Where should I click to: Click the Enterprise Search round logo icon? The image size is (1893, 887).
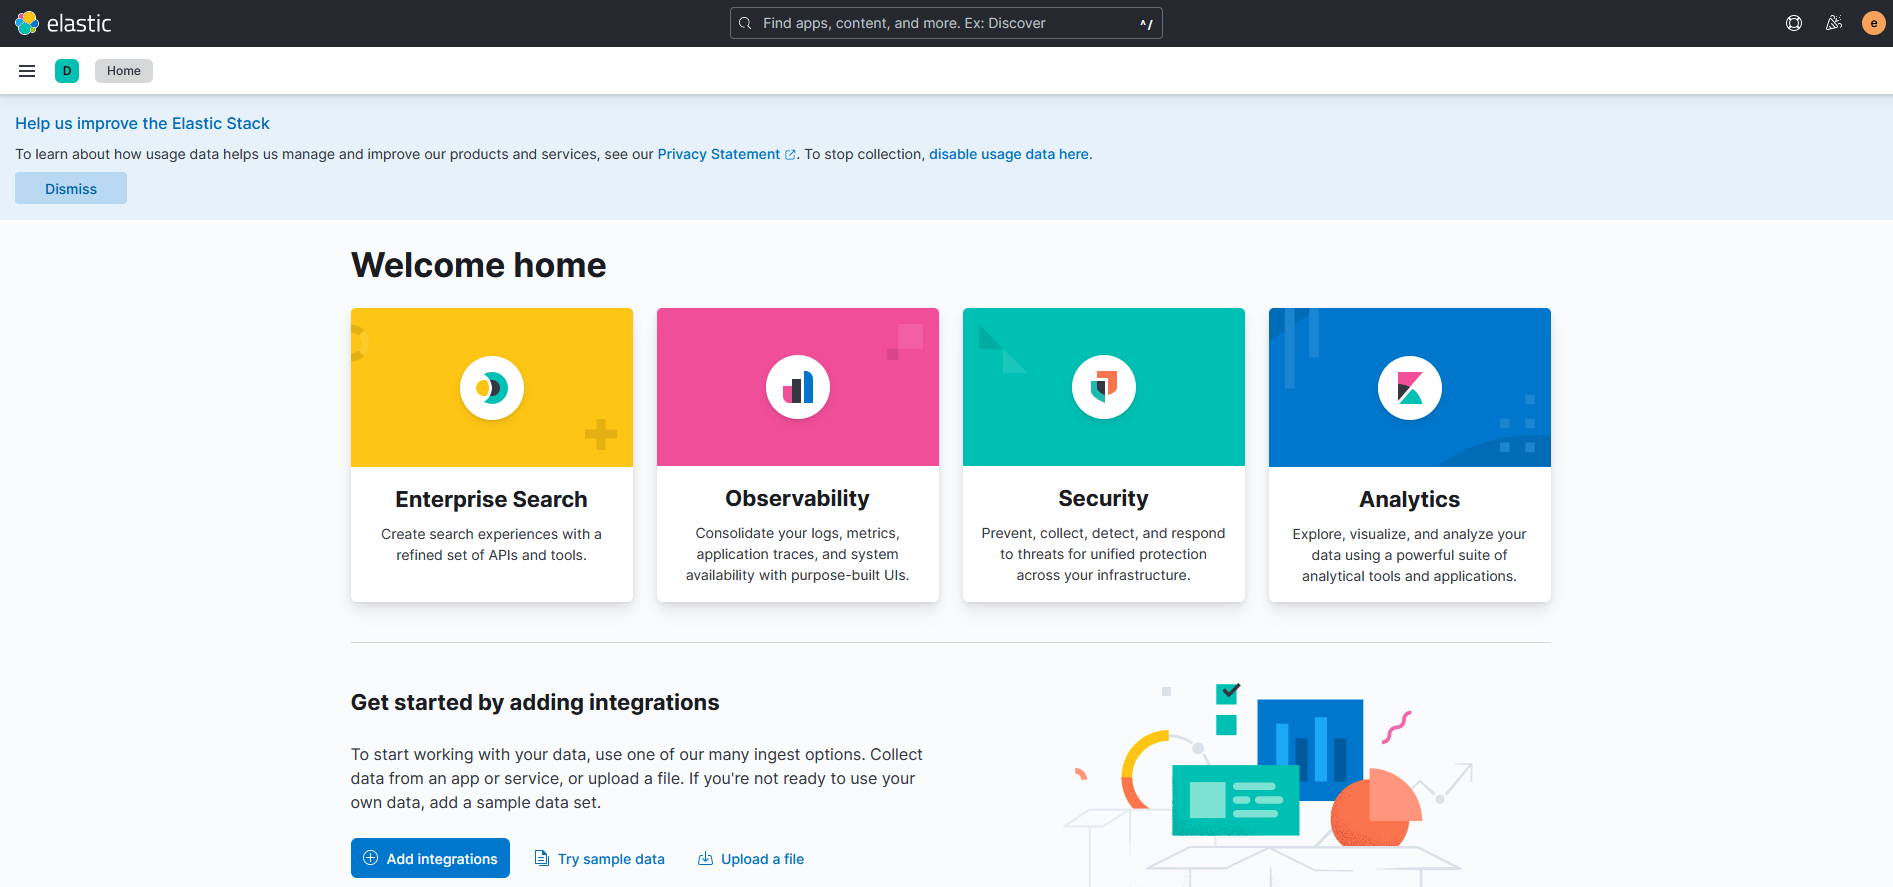tap(492, 388)
